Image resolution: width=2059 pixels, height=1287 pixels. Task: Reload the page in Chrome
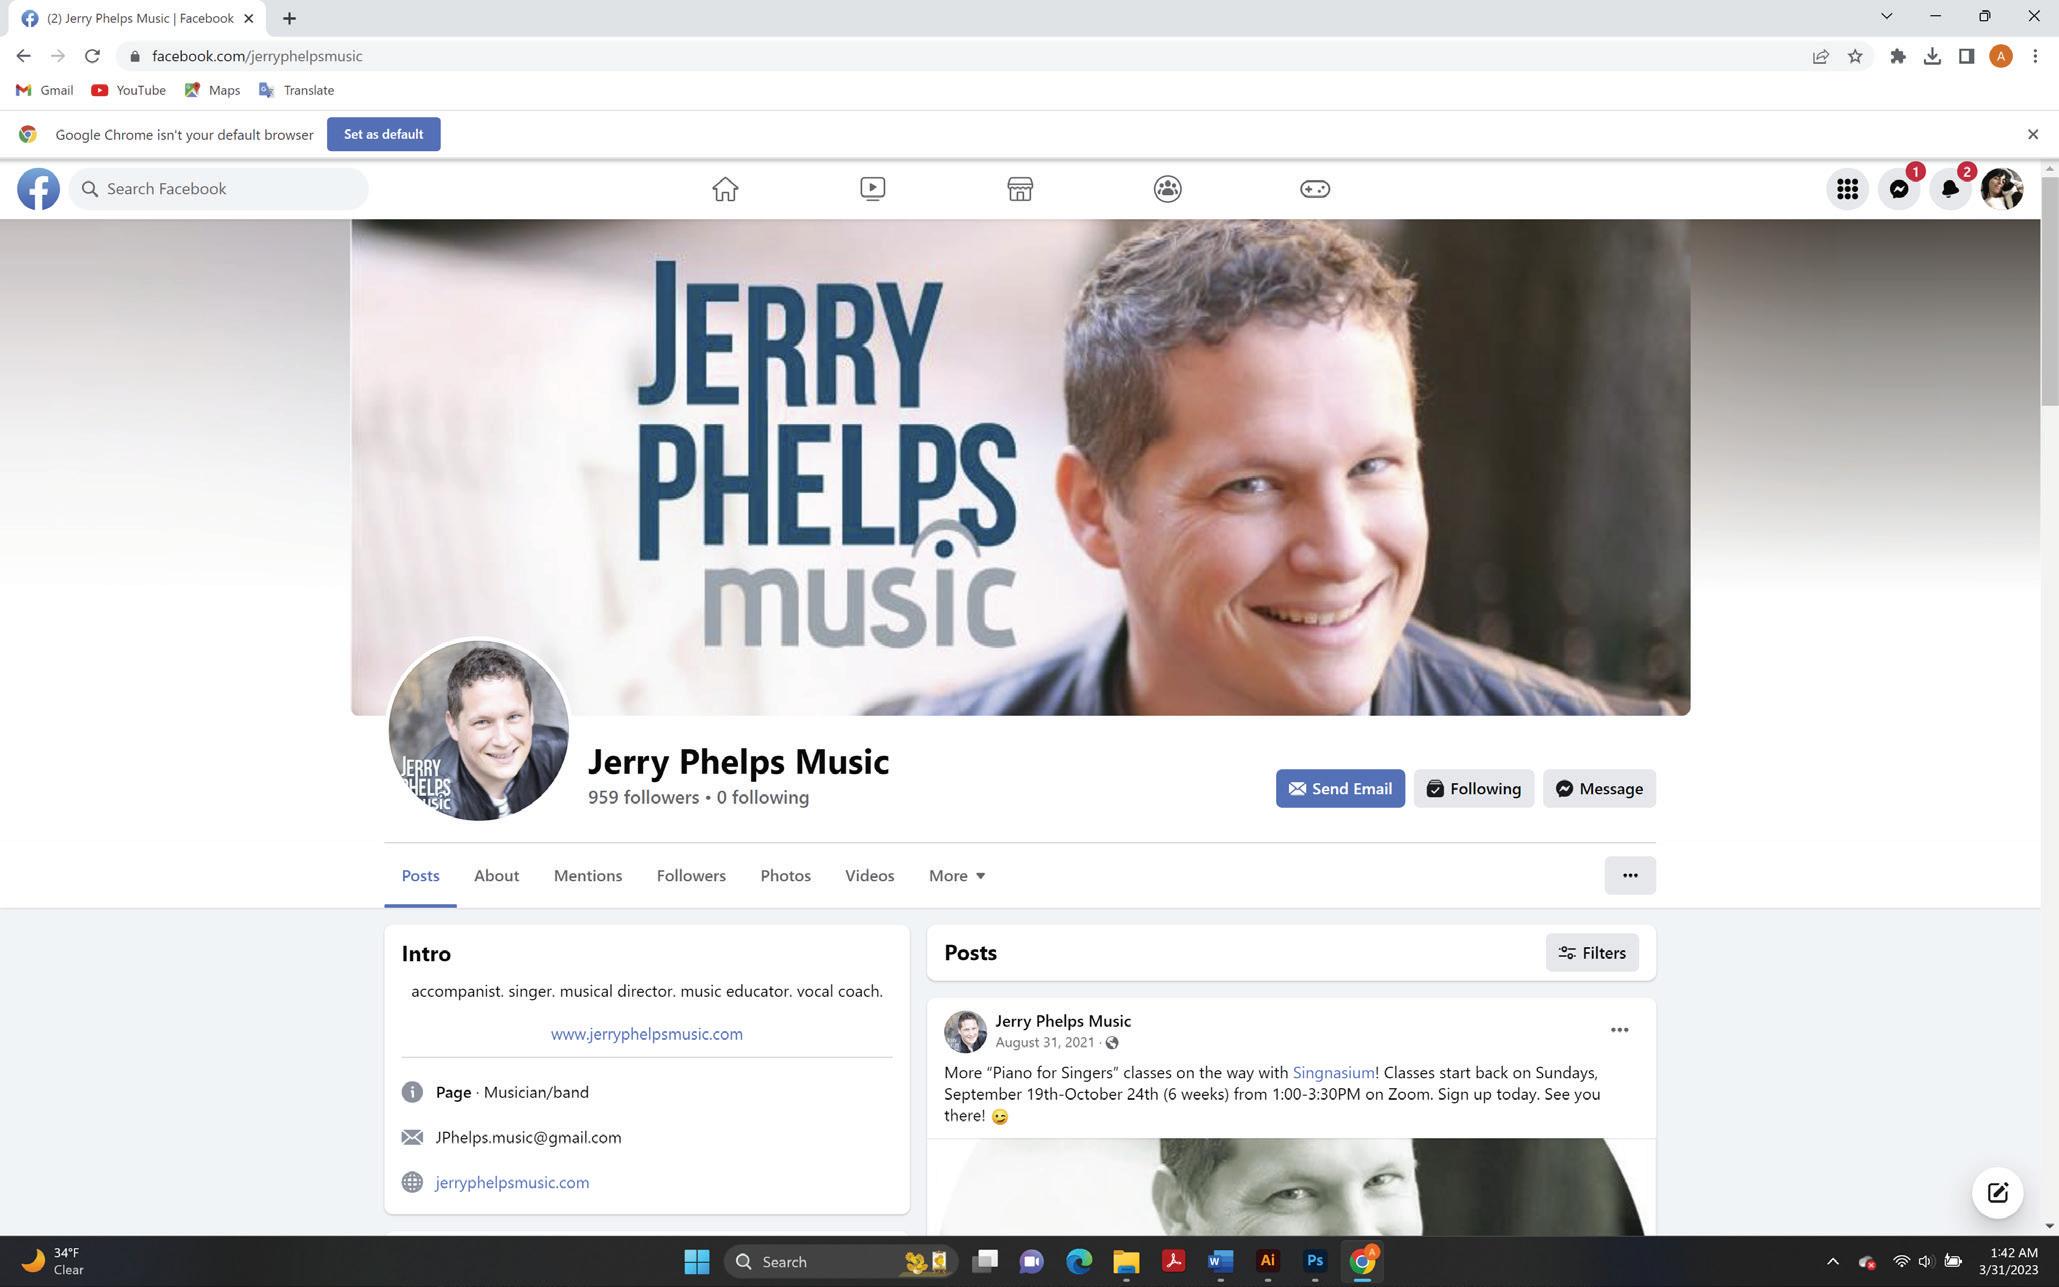point(92,56)
